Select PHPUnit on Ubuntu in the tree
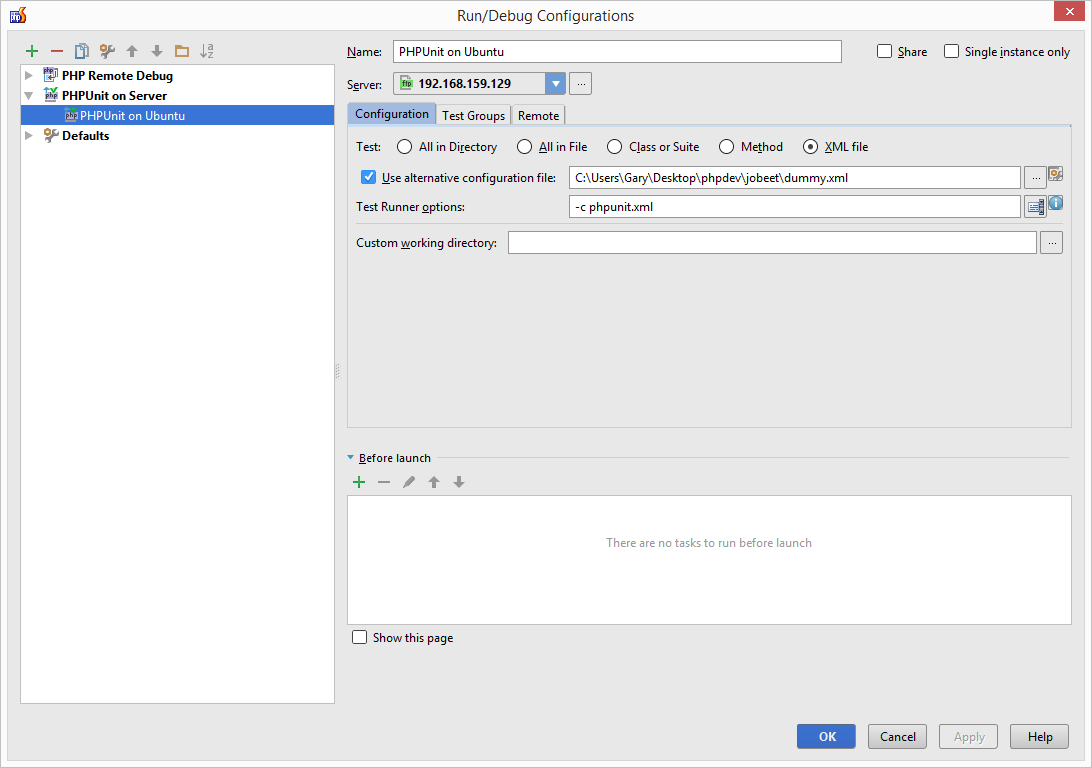Image resolution: width=1092 pixels, height=768 pixels. click(178, 116)
